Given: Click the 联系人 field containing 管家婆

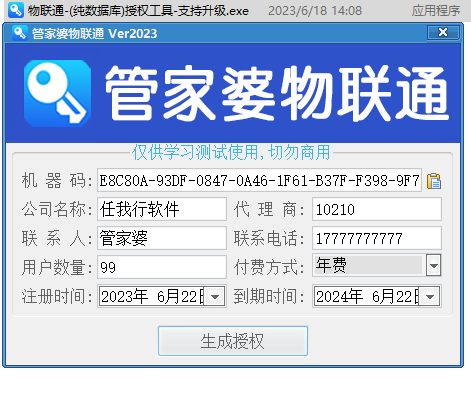Looking at the screenshot, I should [162, 238].
